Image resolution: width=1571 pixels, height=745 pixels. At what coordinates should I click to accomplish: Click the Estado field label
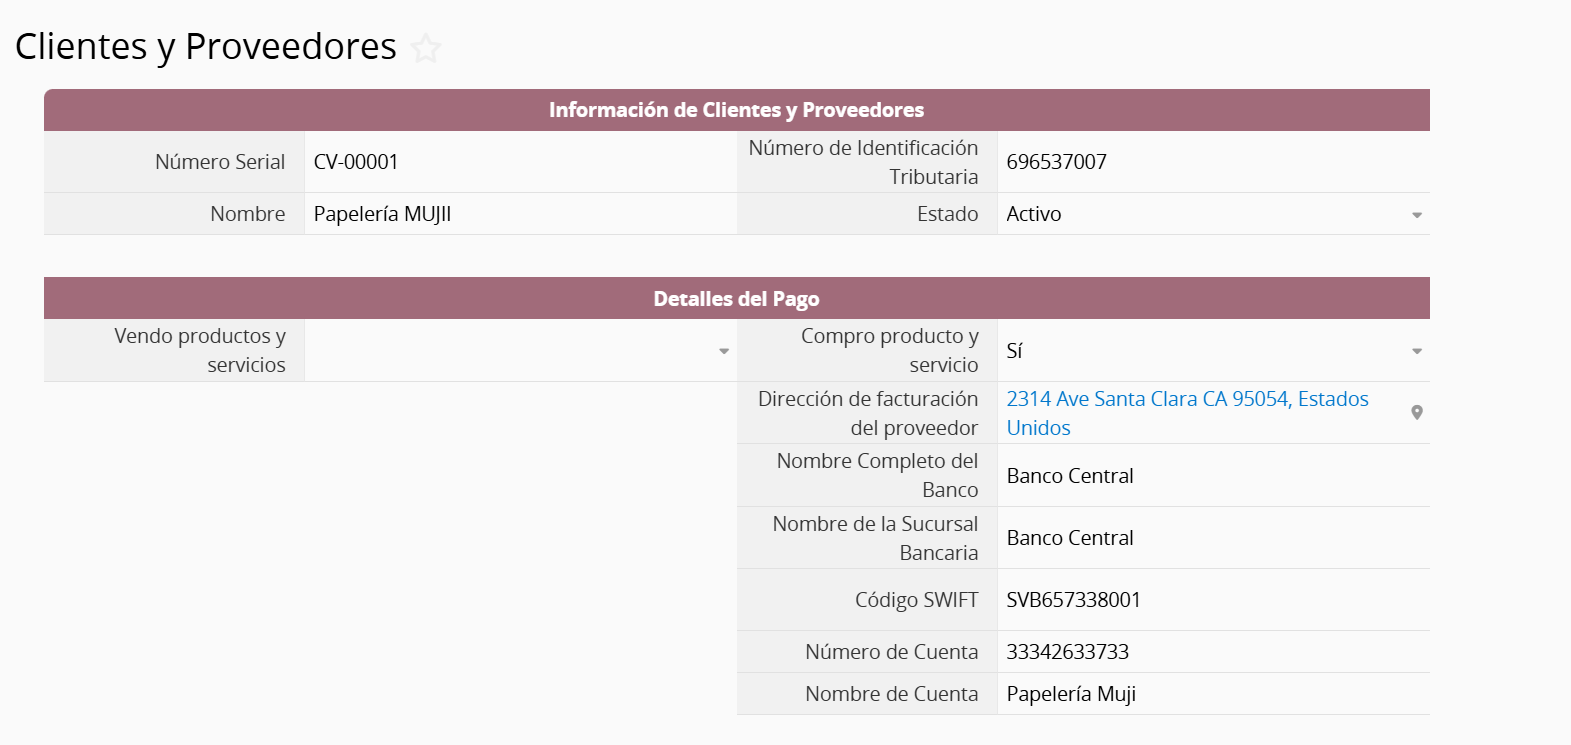[x=946, y=214]
